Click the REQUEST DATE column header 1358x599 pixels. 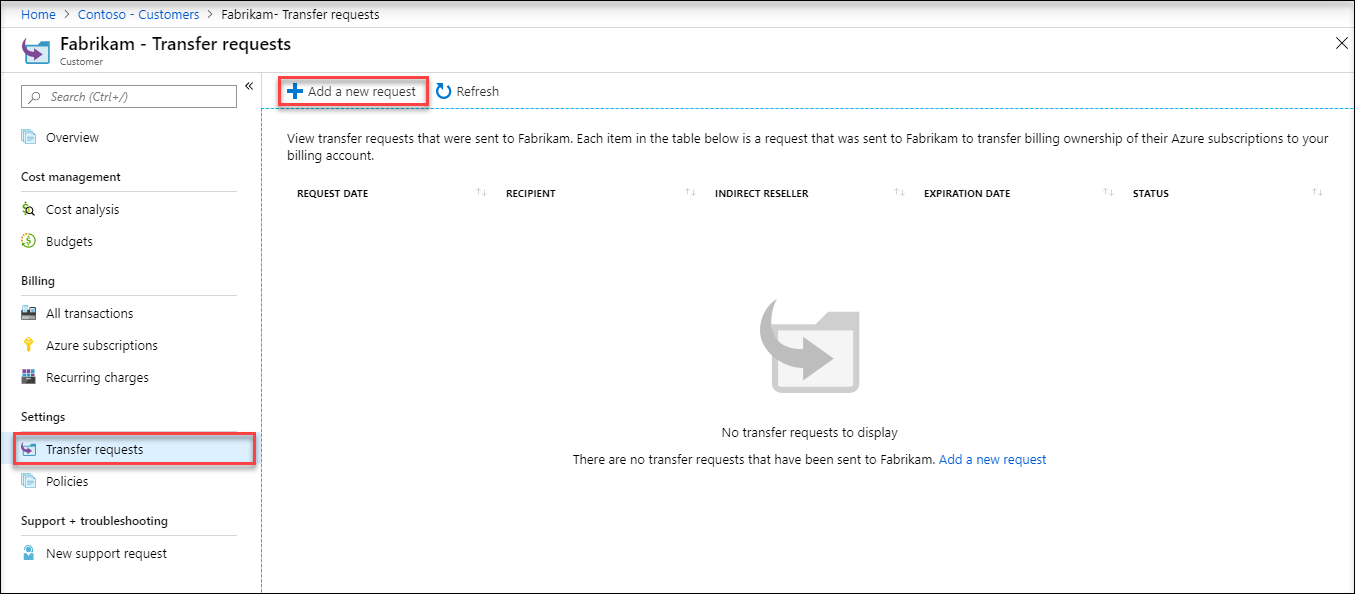click(333, 193)
